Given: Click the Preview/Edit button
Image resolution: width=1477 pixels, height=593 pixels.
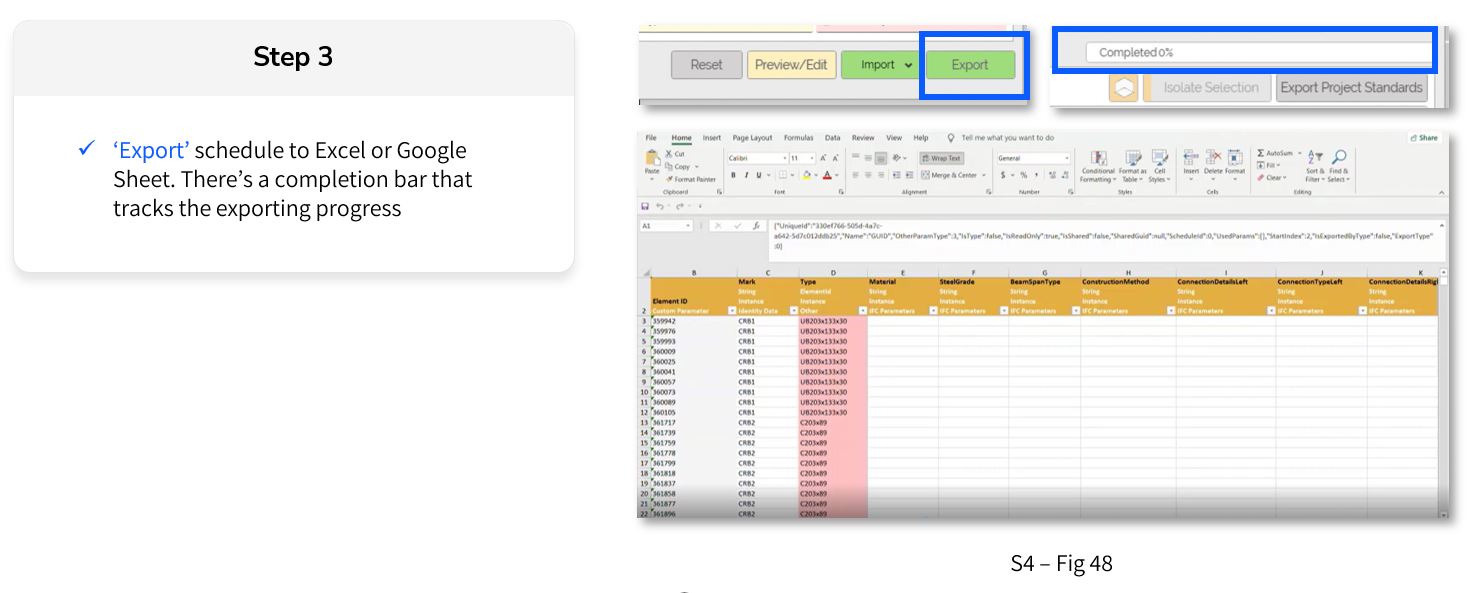Looking at the screenshot, I should (791, 65).
